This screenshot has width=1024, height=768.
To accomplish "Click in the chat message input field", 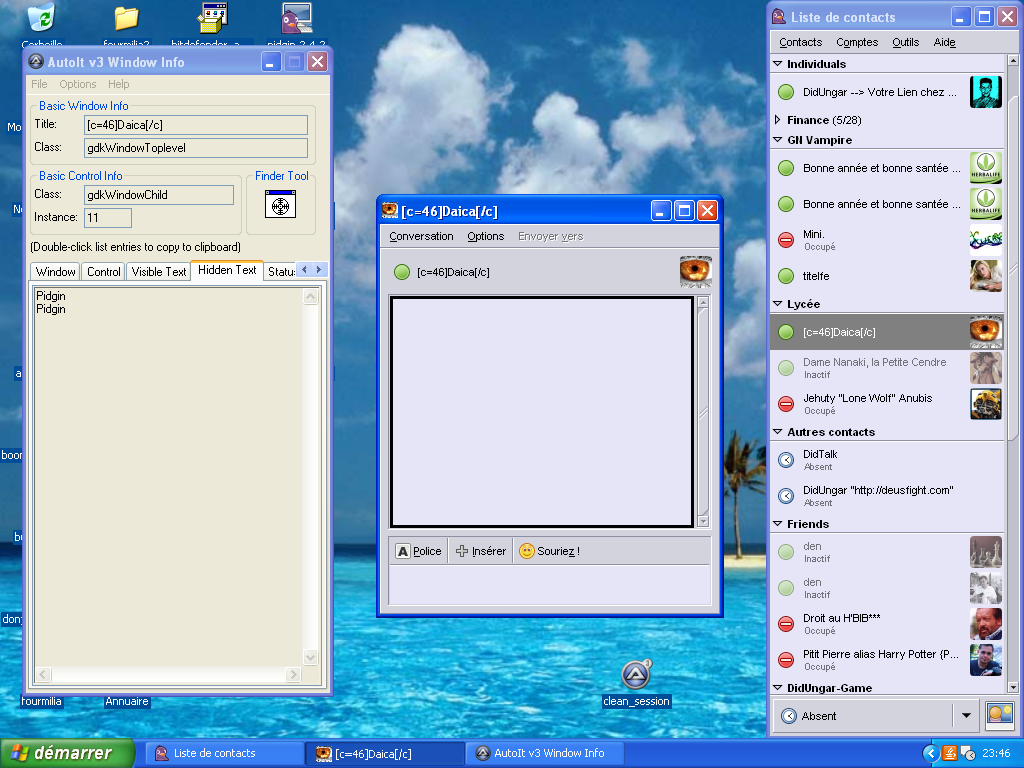I will click(x=549, y=585).
